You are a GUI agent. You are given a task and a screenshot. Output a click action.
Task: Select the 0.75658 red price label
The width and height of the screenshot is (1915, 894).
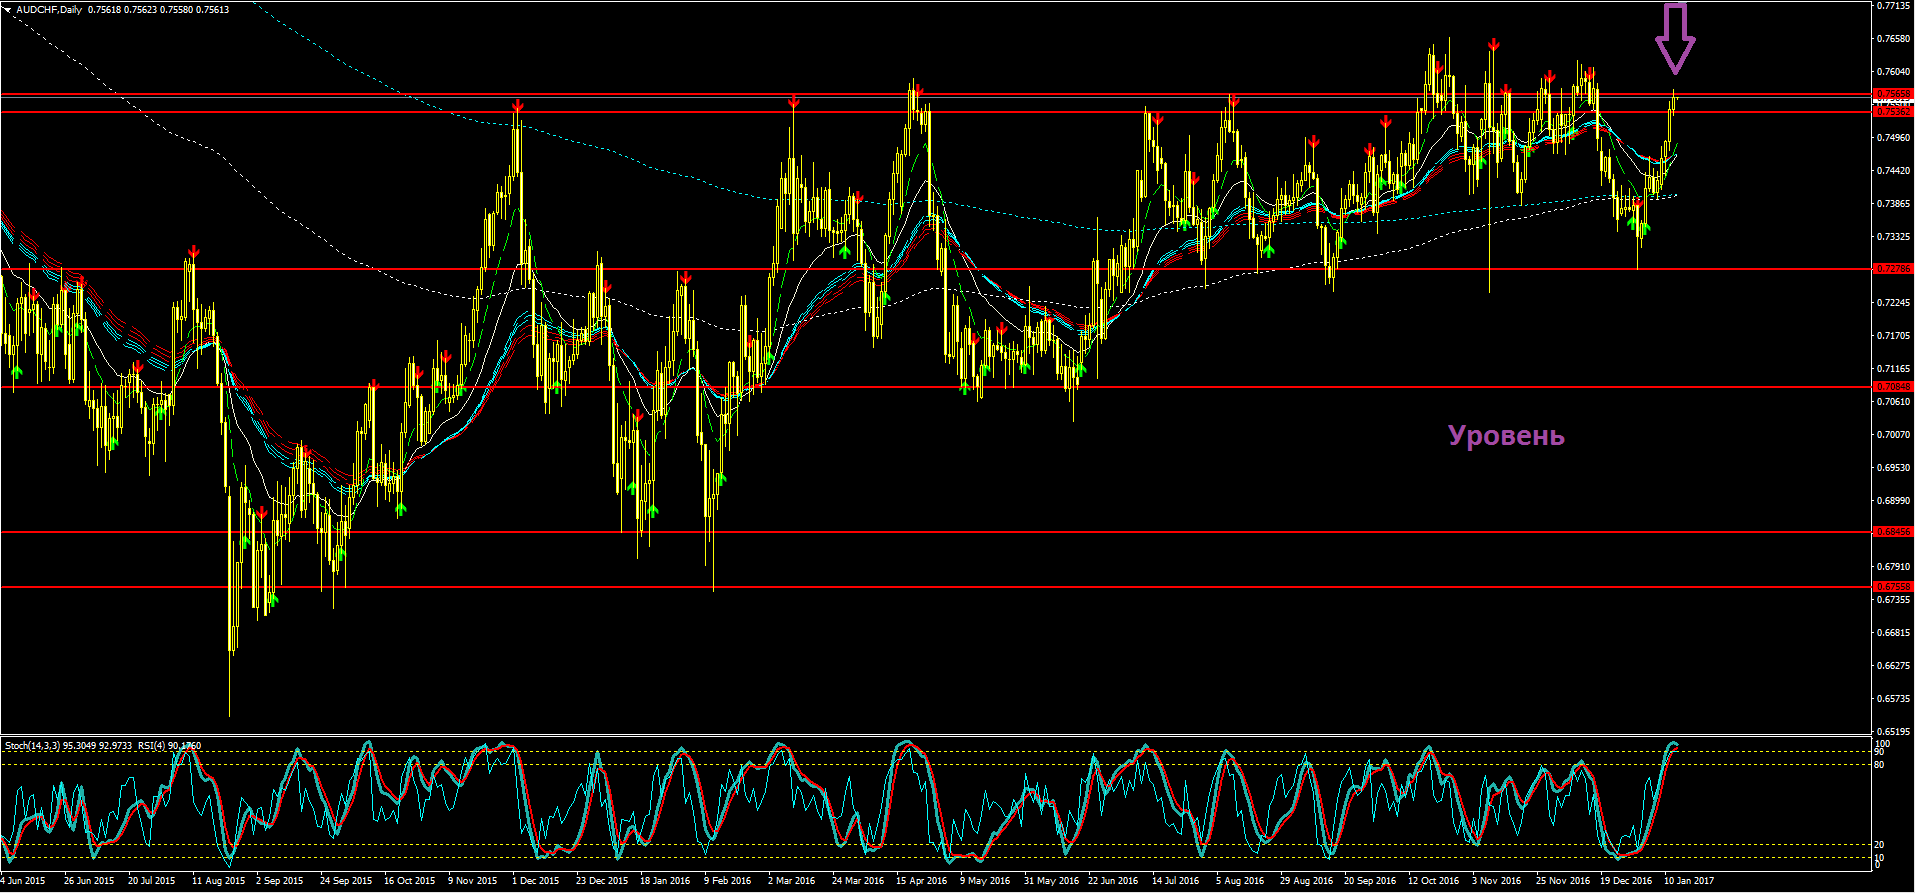click(1893, 94)
